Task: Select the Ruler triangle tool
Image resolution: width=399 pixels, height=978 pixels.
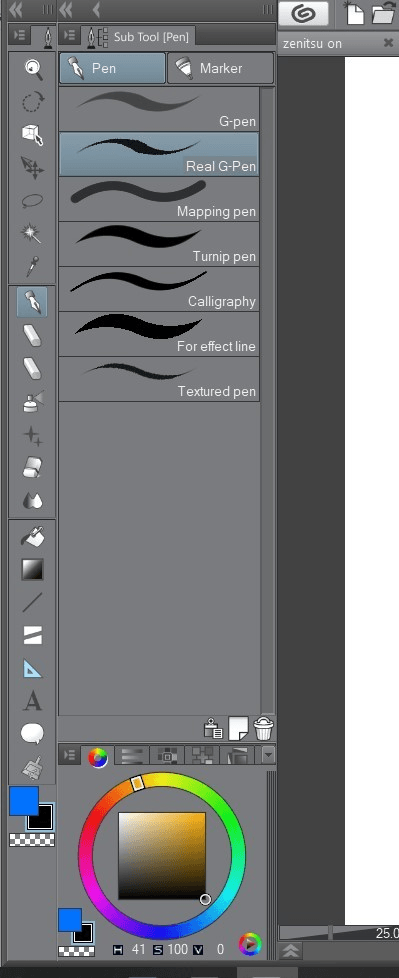Action: click(32, 669)
